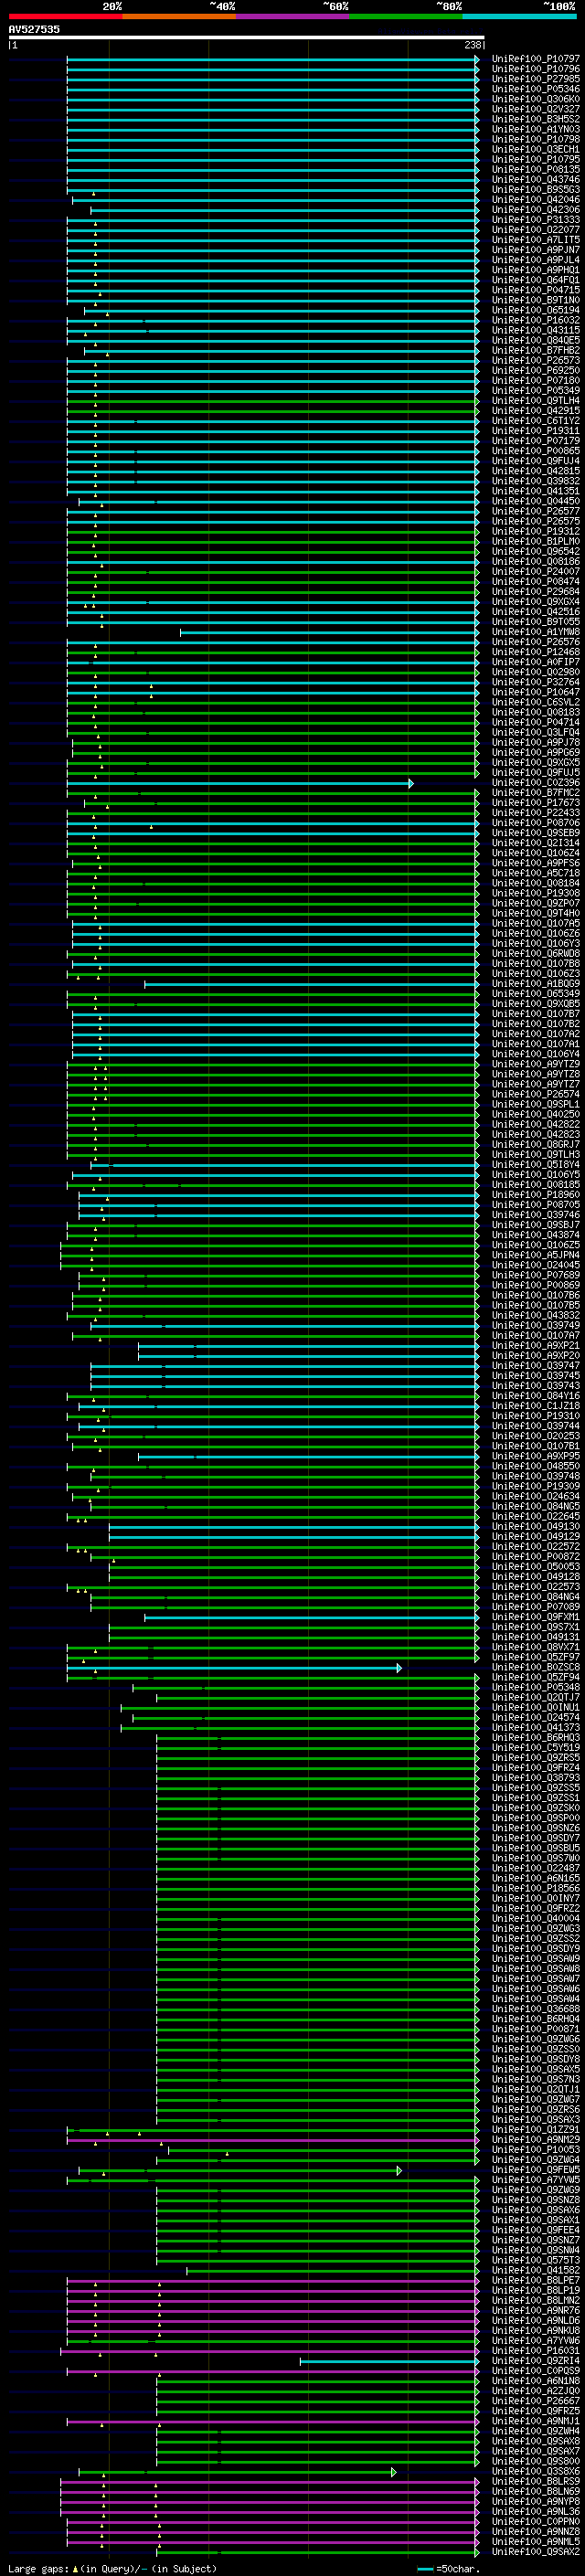
Task: Select hit UniRef100_C1JZ18
Action: (536, 1406)
